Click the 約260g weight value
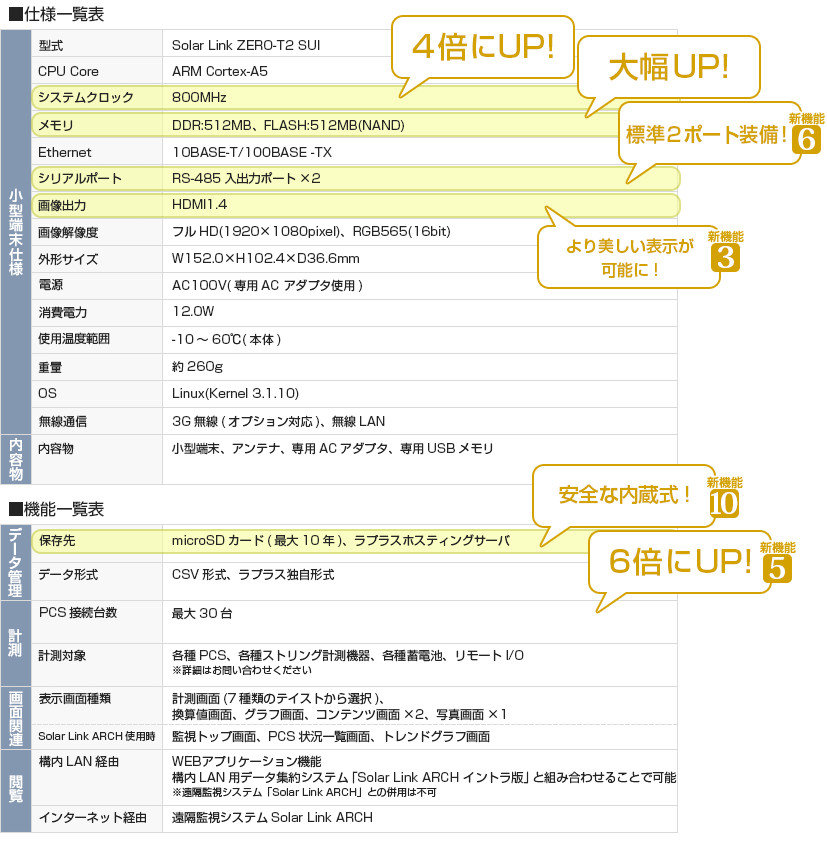Screen dimensions: 827x845 click(x=197, y=366)
